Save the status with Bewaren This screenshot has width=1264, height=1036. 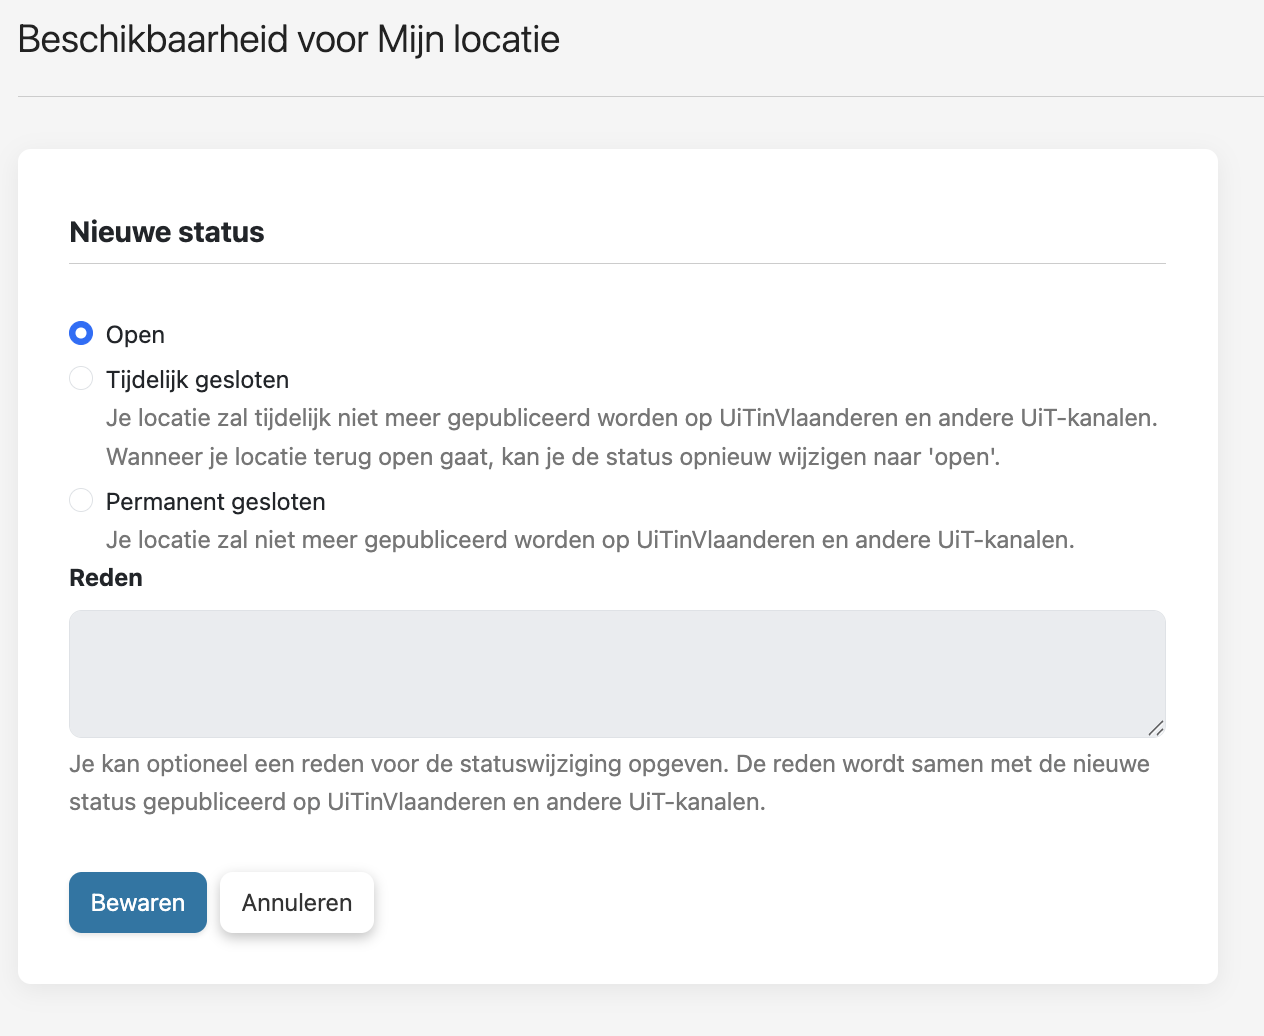[138, 902]
